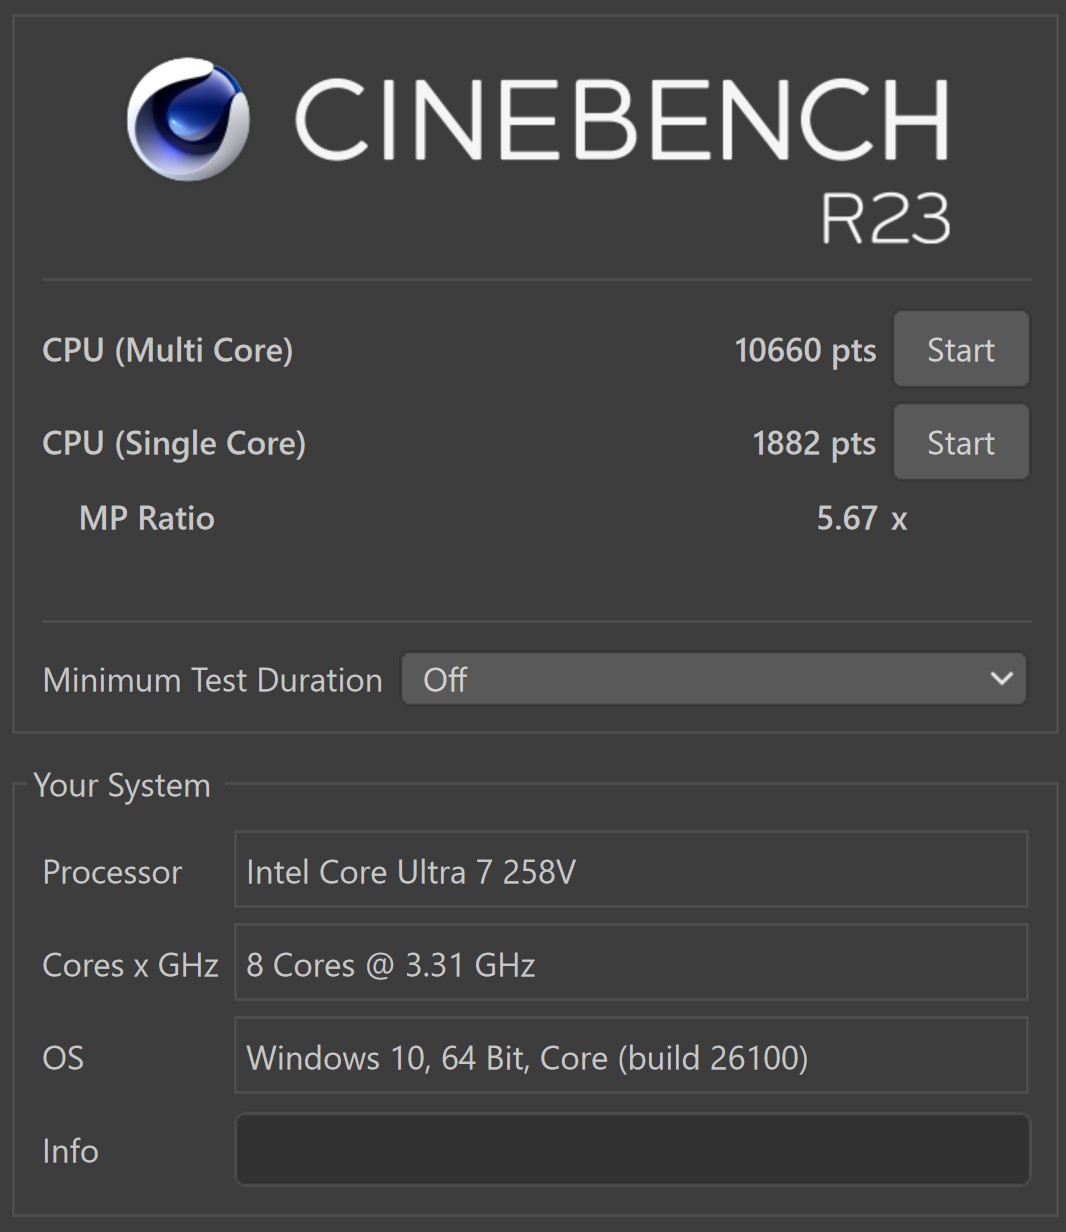Start the CPU Single Core test
1066x1232 pixels.
click(961, 442)
